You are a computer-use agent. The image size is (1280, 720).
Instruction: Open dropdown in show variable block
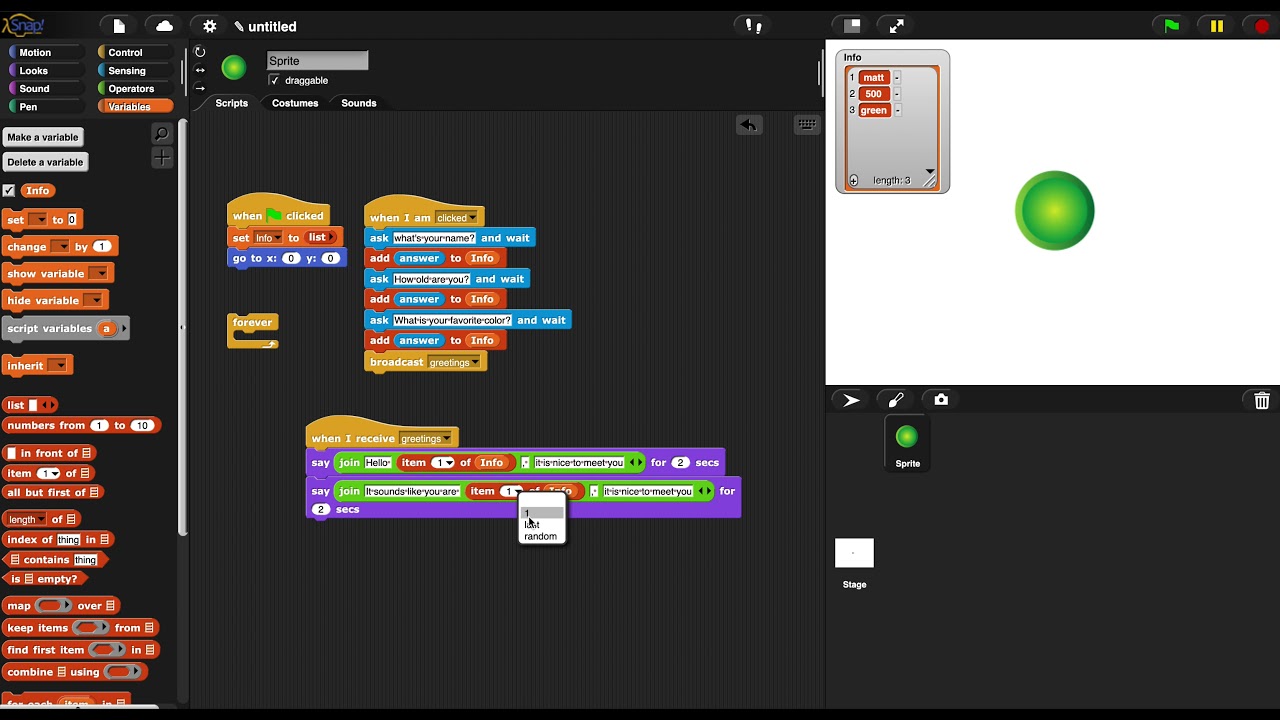pyautogui.click(x=98, y=273)
